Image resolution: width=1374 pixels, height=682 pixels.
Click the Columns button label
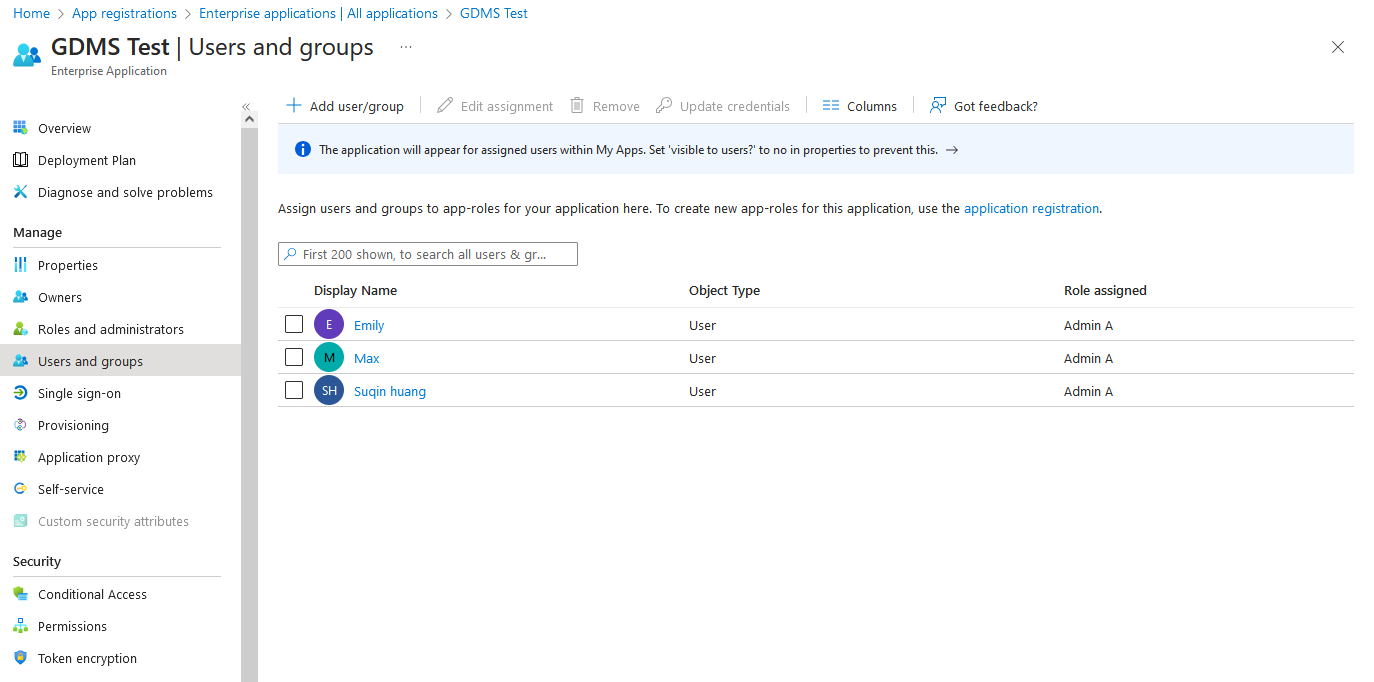click(x=872, y=106)
